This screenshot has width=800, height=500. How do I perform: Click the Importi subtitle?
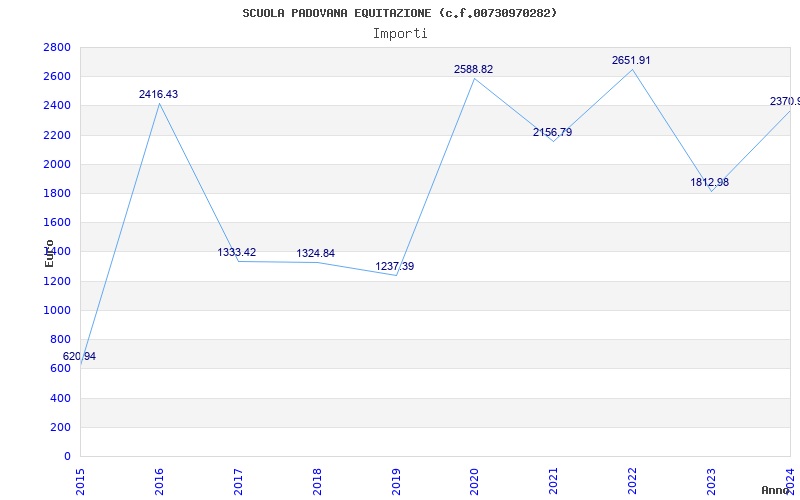click(400, 34)
